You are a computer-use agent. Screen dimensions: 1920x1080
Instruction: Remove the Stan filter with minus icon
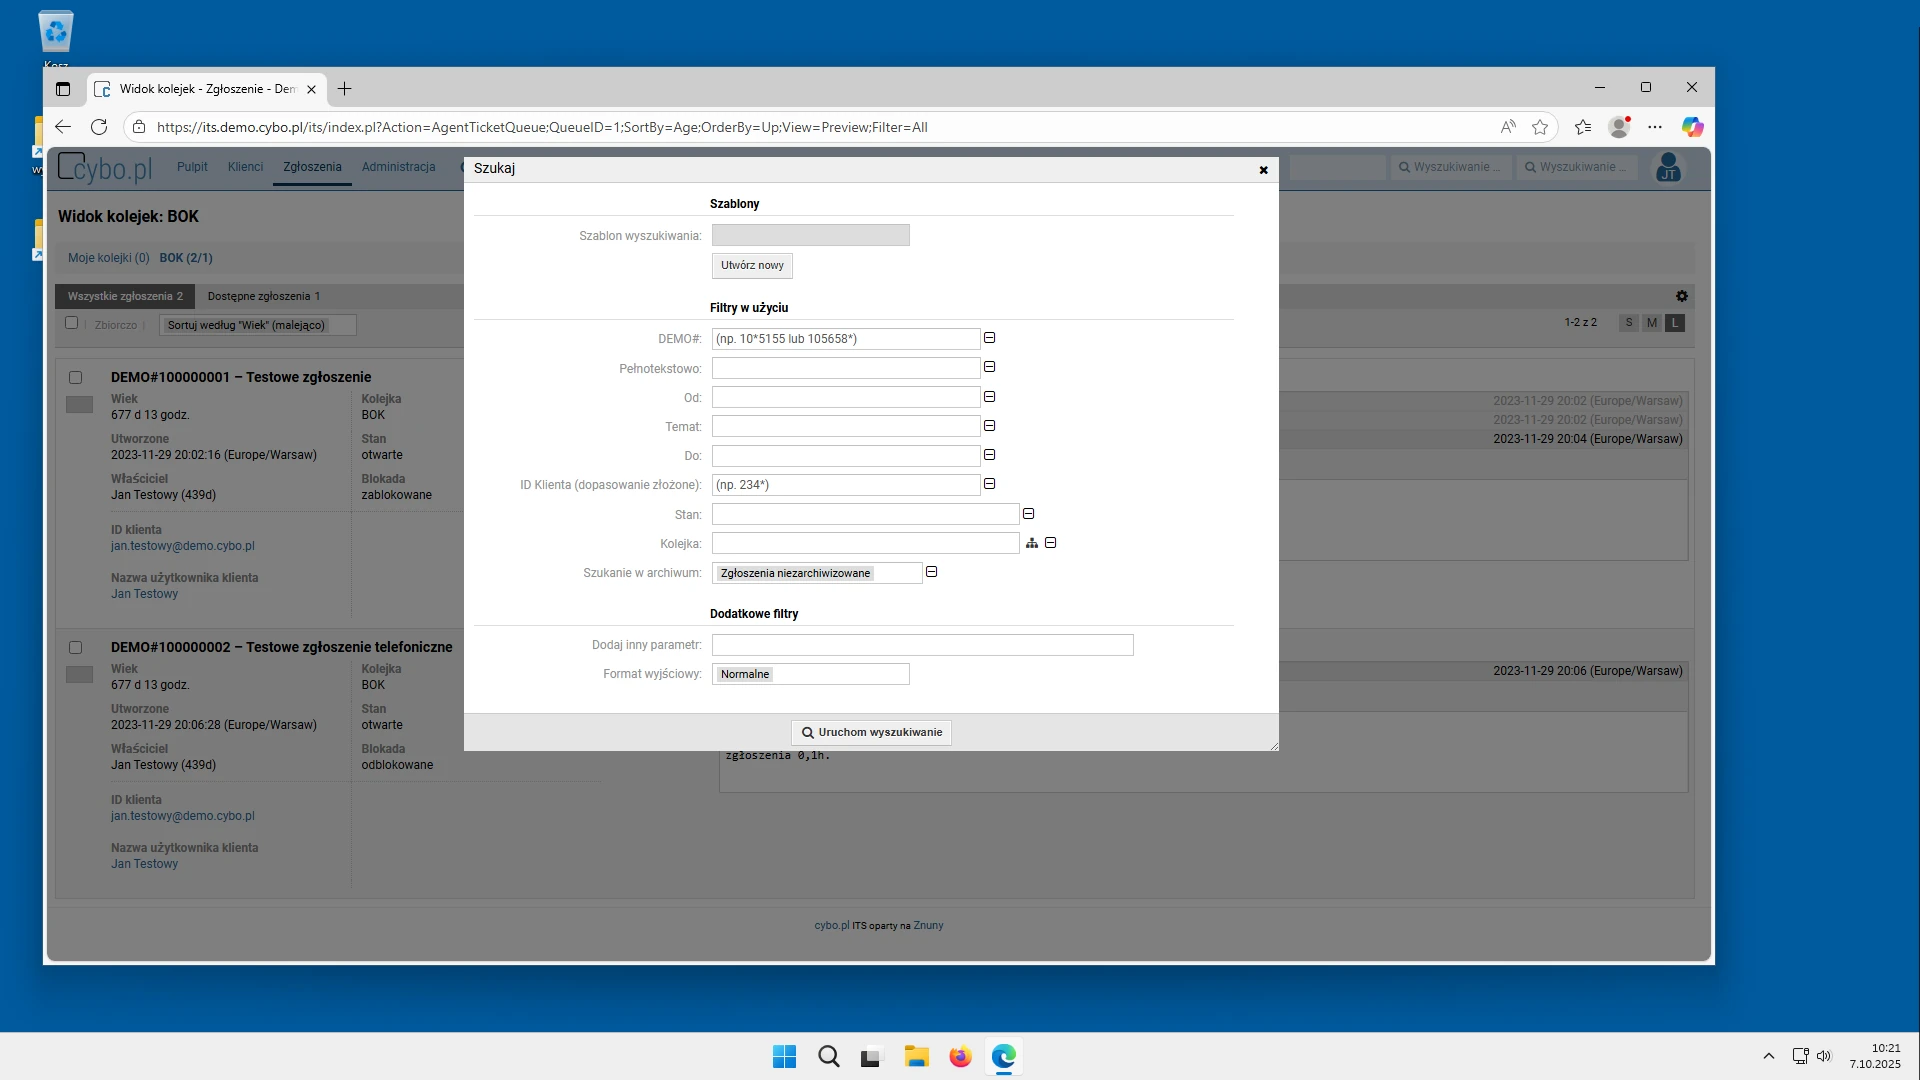pos(1028,514)
